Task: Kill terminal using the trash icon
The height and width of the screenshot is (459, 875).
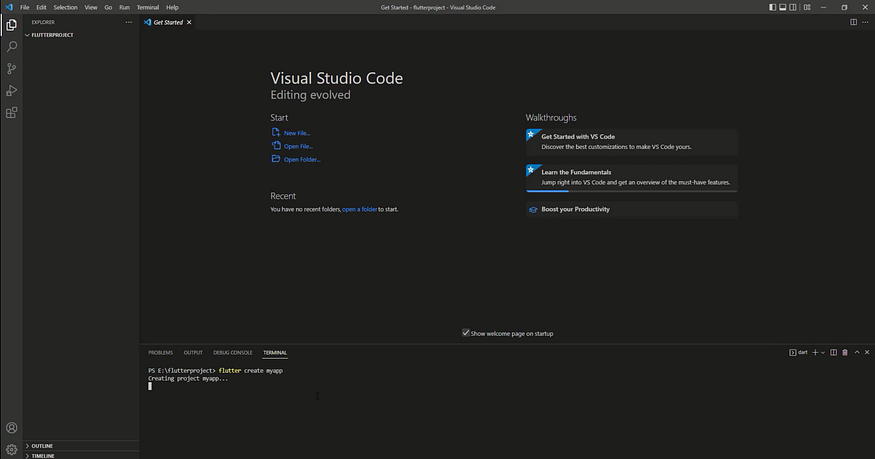Action: click(845, 352)
